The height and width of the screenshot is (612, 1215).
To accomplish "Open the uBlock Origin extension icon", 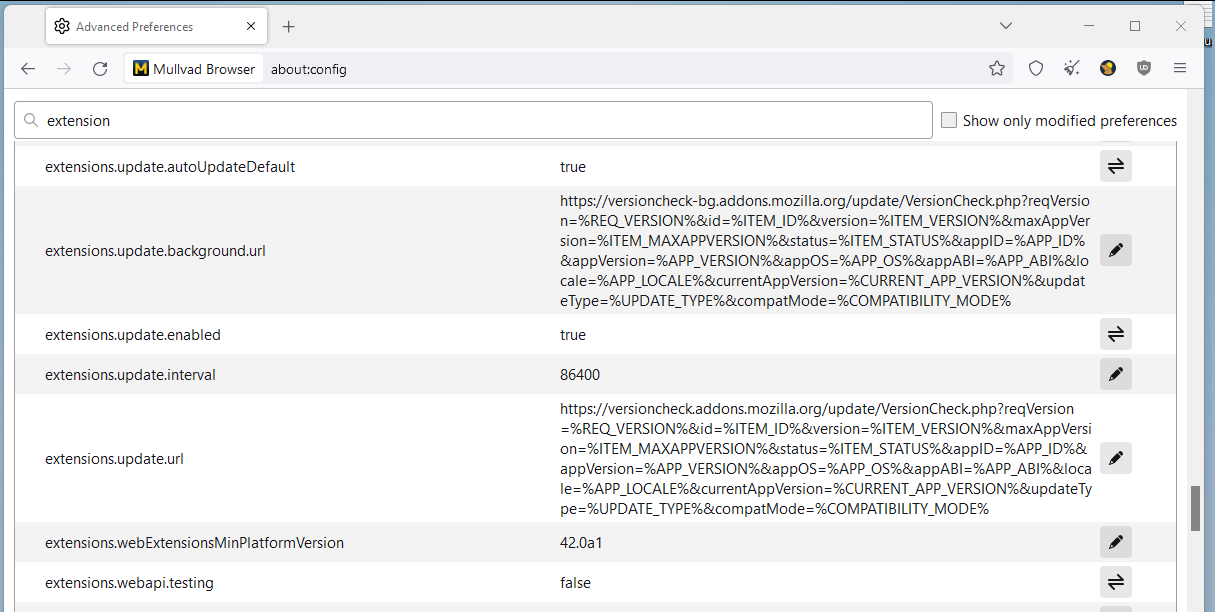I will pos(1144,69).
